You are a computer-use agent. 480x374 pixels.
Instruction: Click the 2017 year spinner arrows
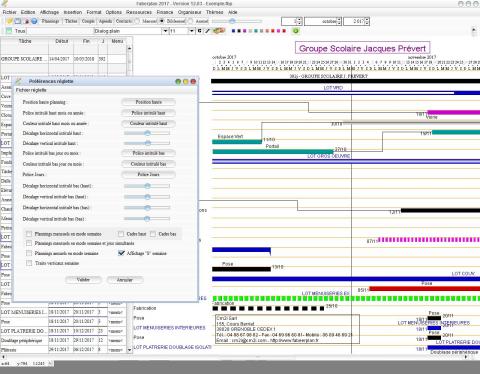tap(367, 21)
